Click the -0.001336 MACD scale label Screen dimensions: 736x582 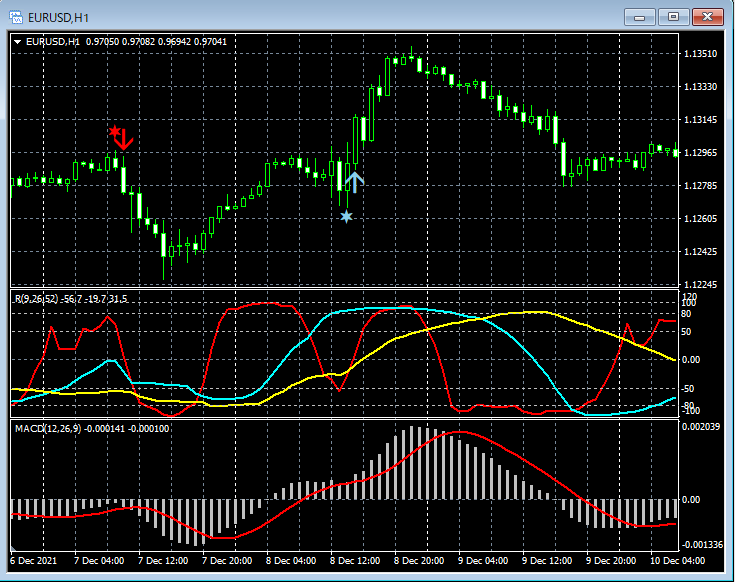[704, 544]
